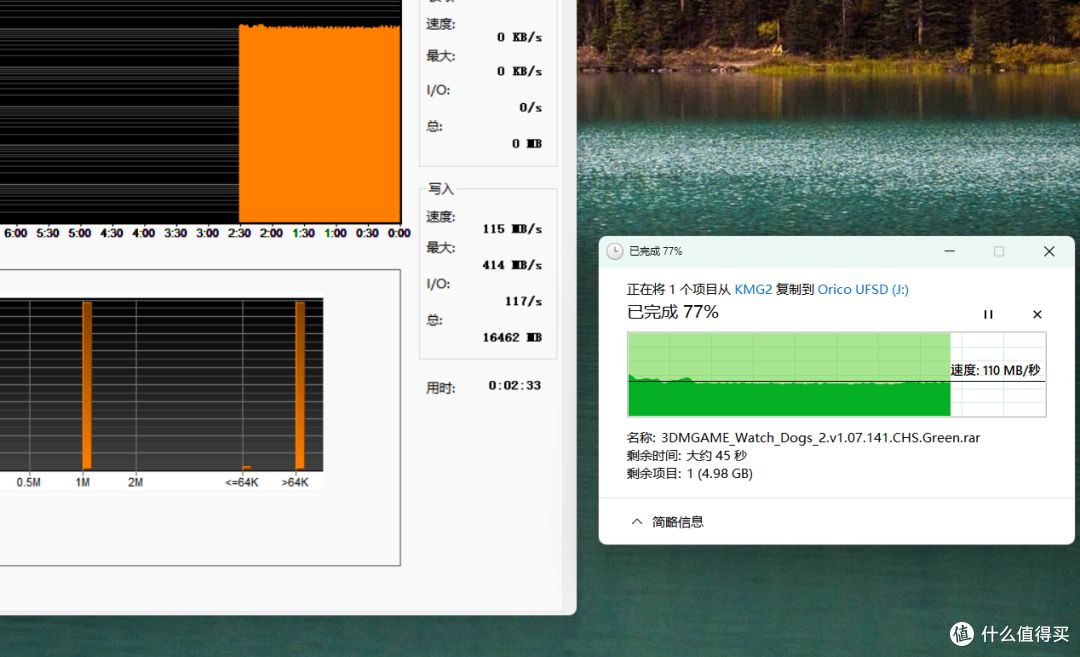Maximize the copy progress dialog
Viewport: 1080px width, 657px height.
tap(999, 251)
